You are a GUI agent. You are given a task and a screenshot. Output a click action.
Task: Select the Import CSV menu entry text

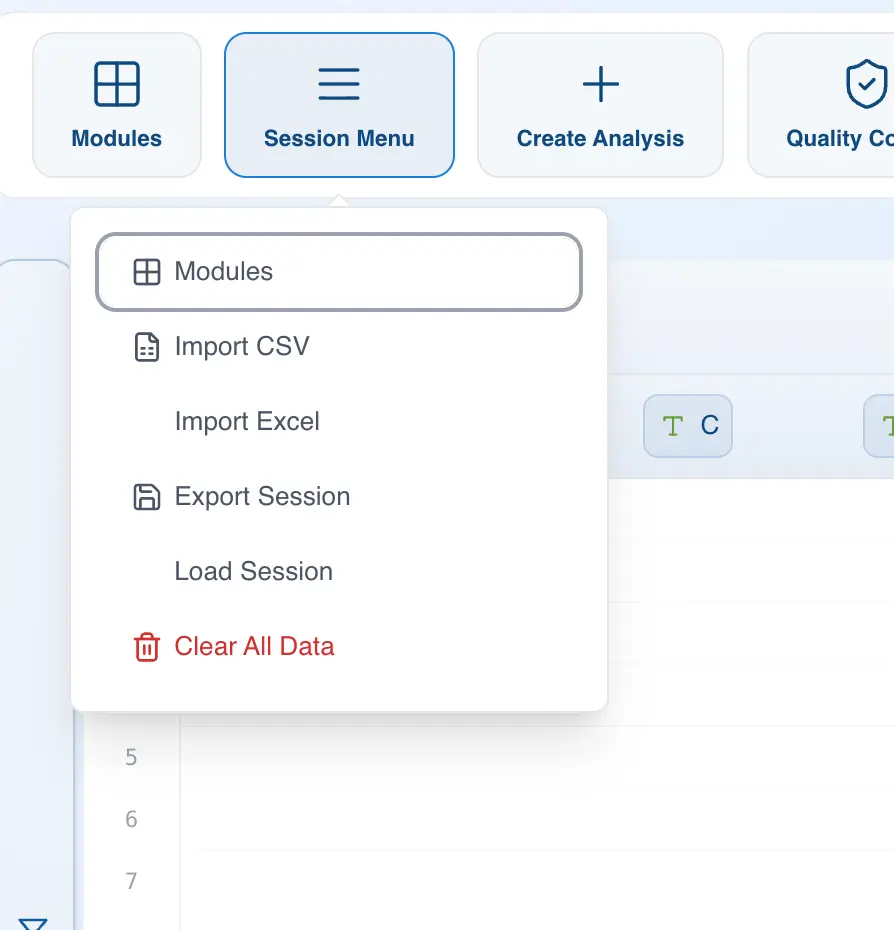242,347
